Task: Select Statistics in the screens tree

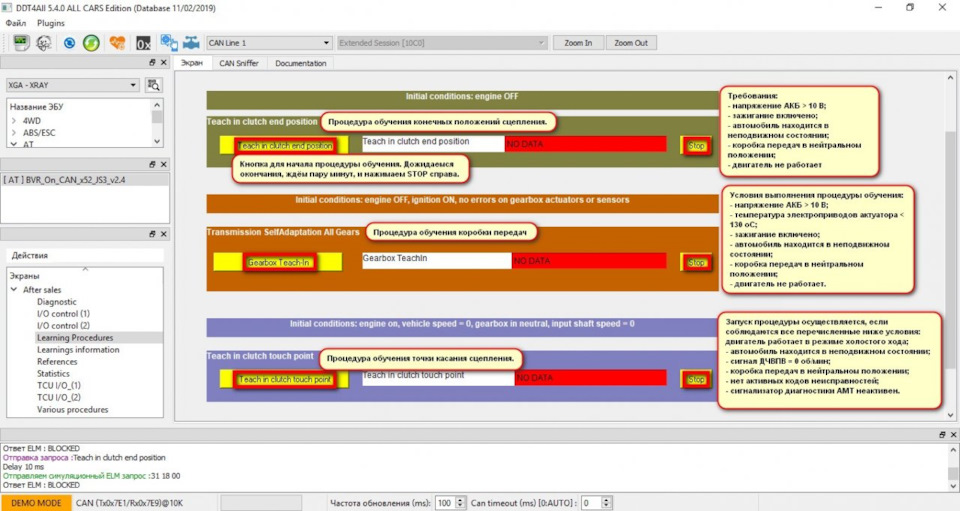Action: coord(53,373)
